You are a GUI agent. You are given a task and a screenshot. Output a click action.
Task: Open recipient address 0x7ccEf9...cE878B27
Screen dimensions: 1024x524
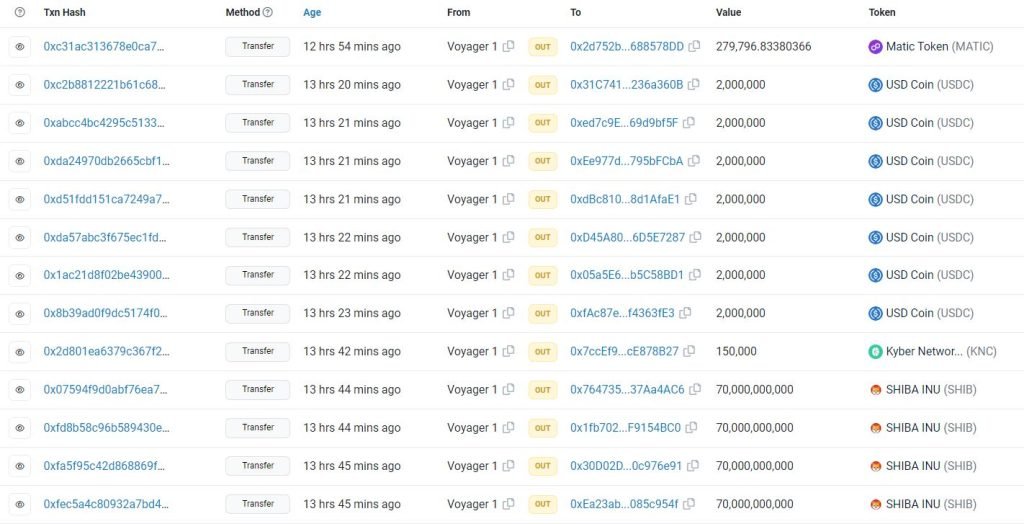tap(624, 352)
